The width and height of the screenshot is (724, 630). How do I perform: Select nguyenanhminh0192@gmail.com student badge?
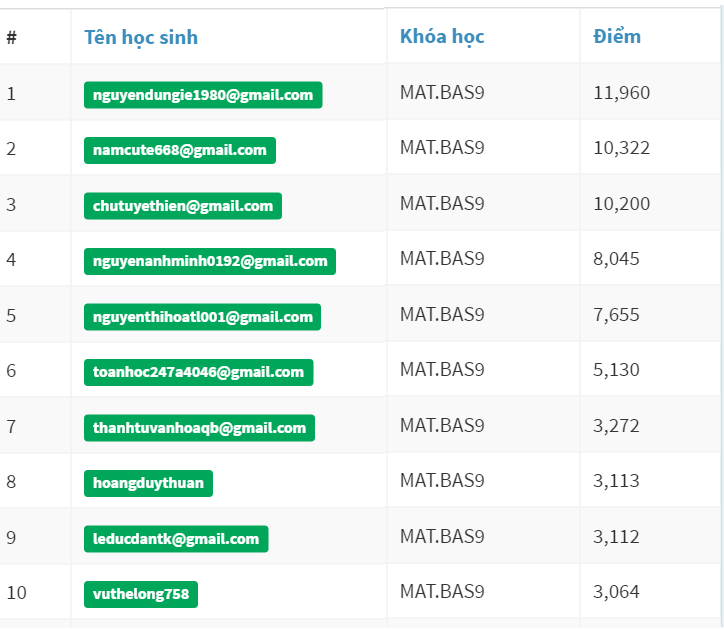210,261
